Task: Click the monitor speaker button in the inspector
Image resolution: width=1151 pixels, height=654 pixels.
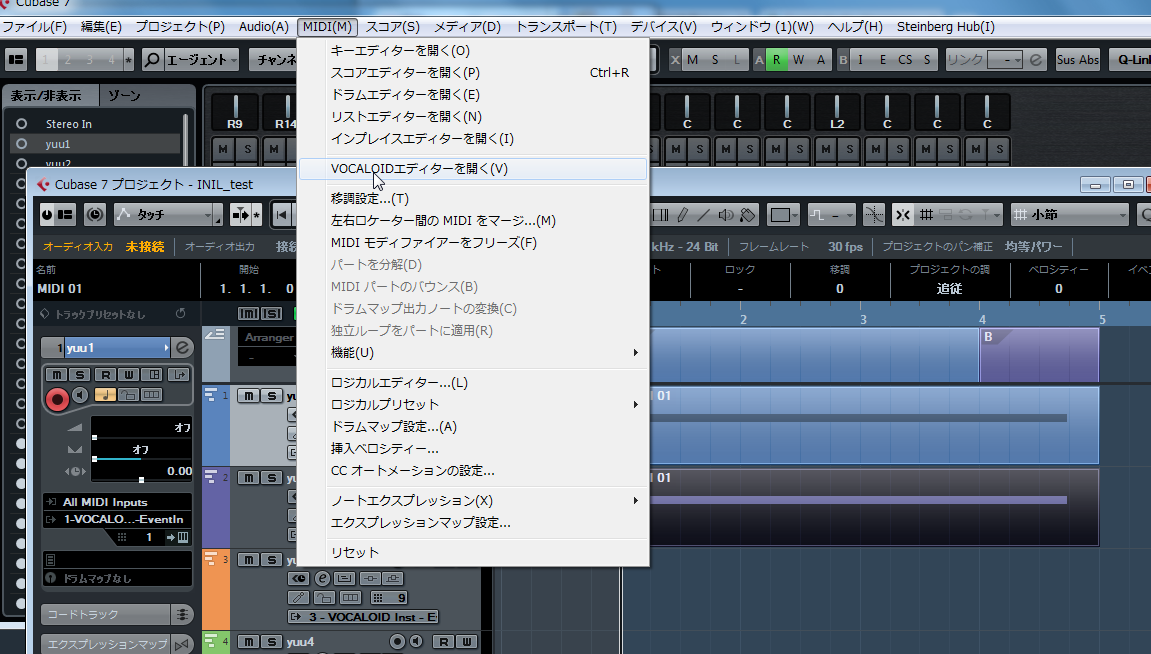Action: point(81,396)
